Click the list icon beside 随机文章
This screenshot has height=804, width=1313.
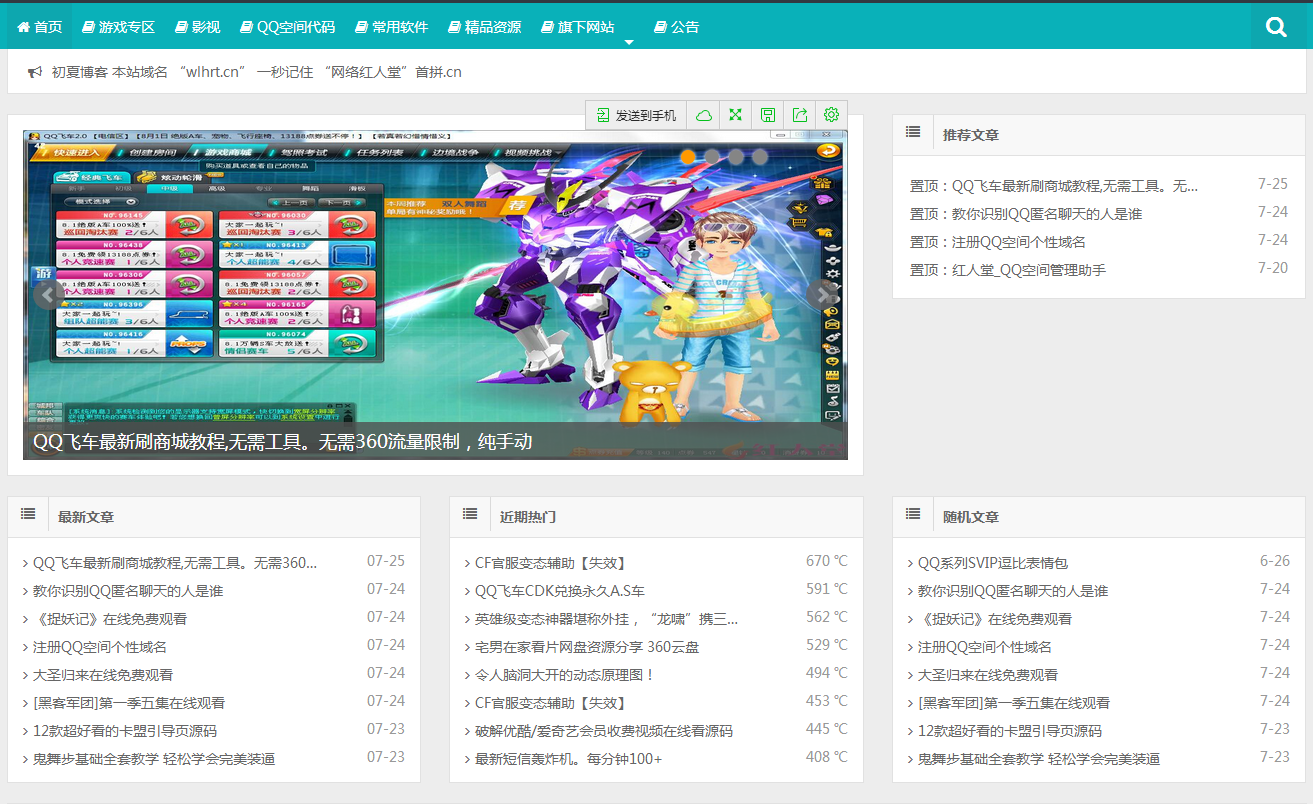(913, 513)
